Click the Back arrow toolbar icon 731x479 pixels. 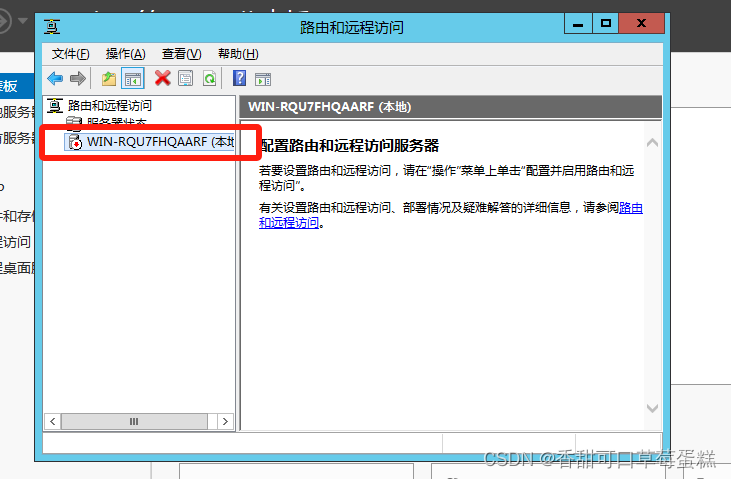pos(55,78)
